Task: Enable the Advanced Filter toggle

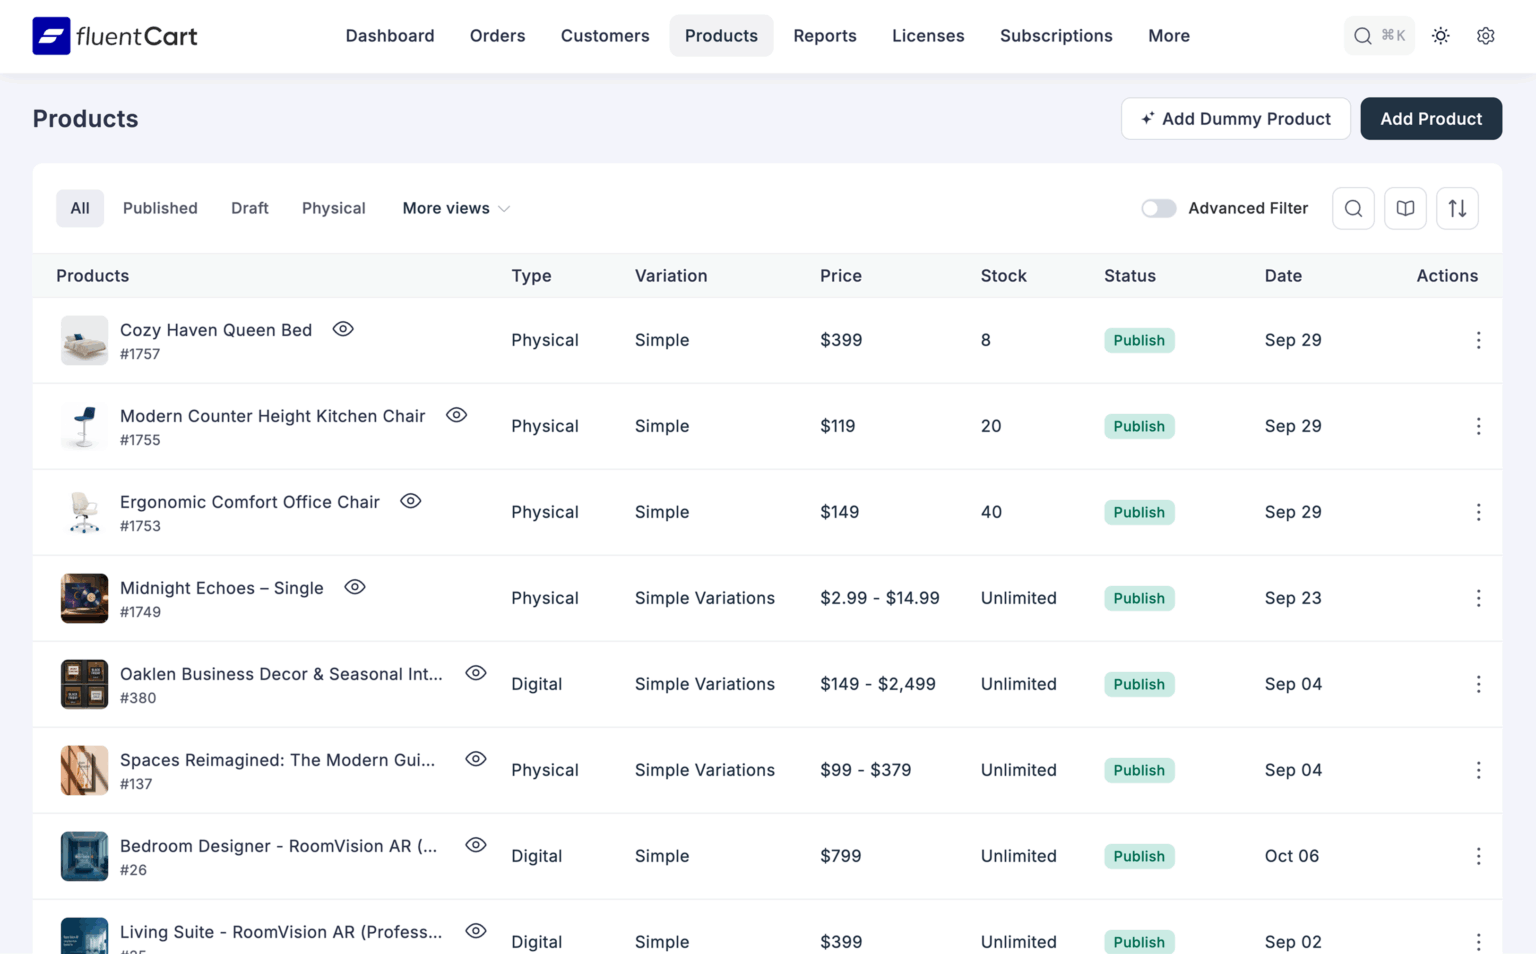Action: click(1158, 208)
